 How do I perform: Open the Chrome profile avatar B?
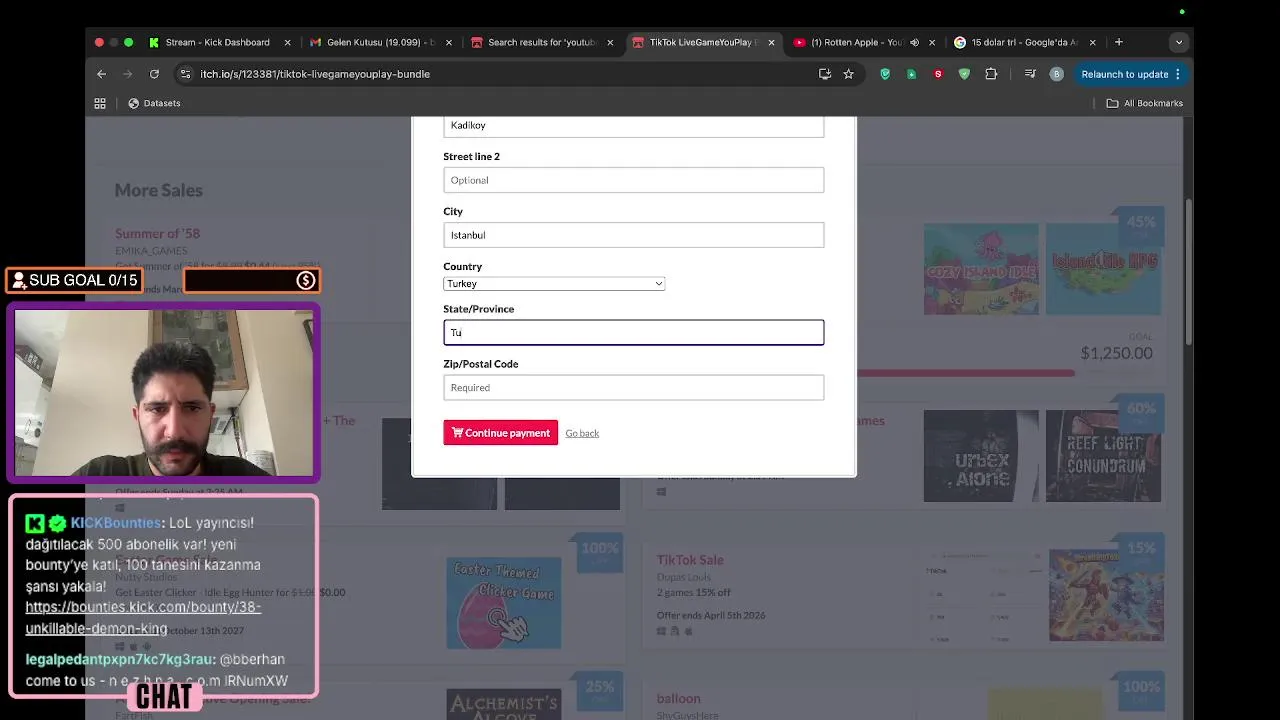[x=1056, y=74]
